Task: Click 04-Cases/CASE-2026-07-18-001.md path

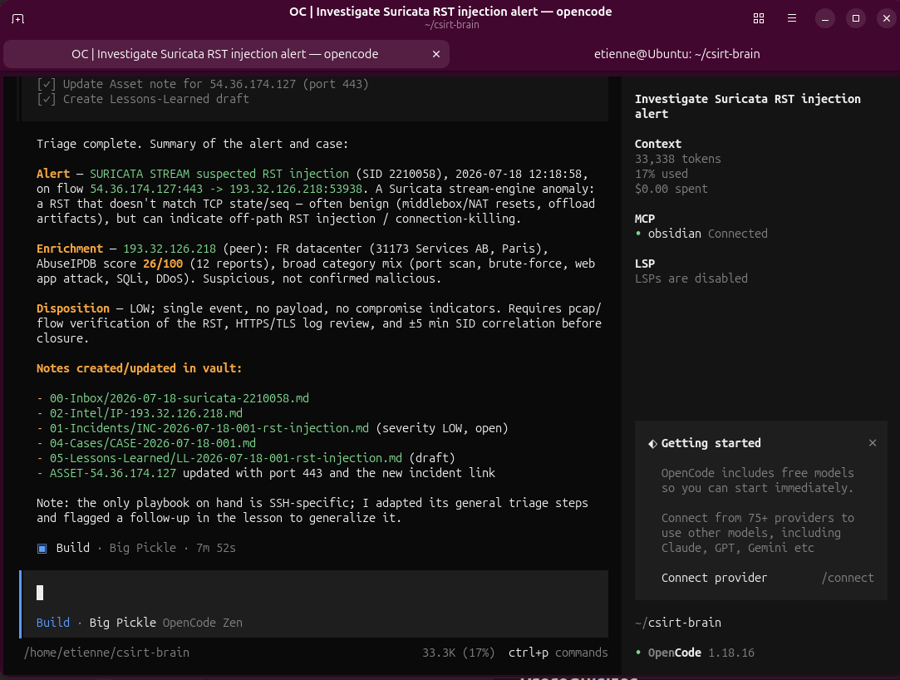Action: tap(153, 443)
